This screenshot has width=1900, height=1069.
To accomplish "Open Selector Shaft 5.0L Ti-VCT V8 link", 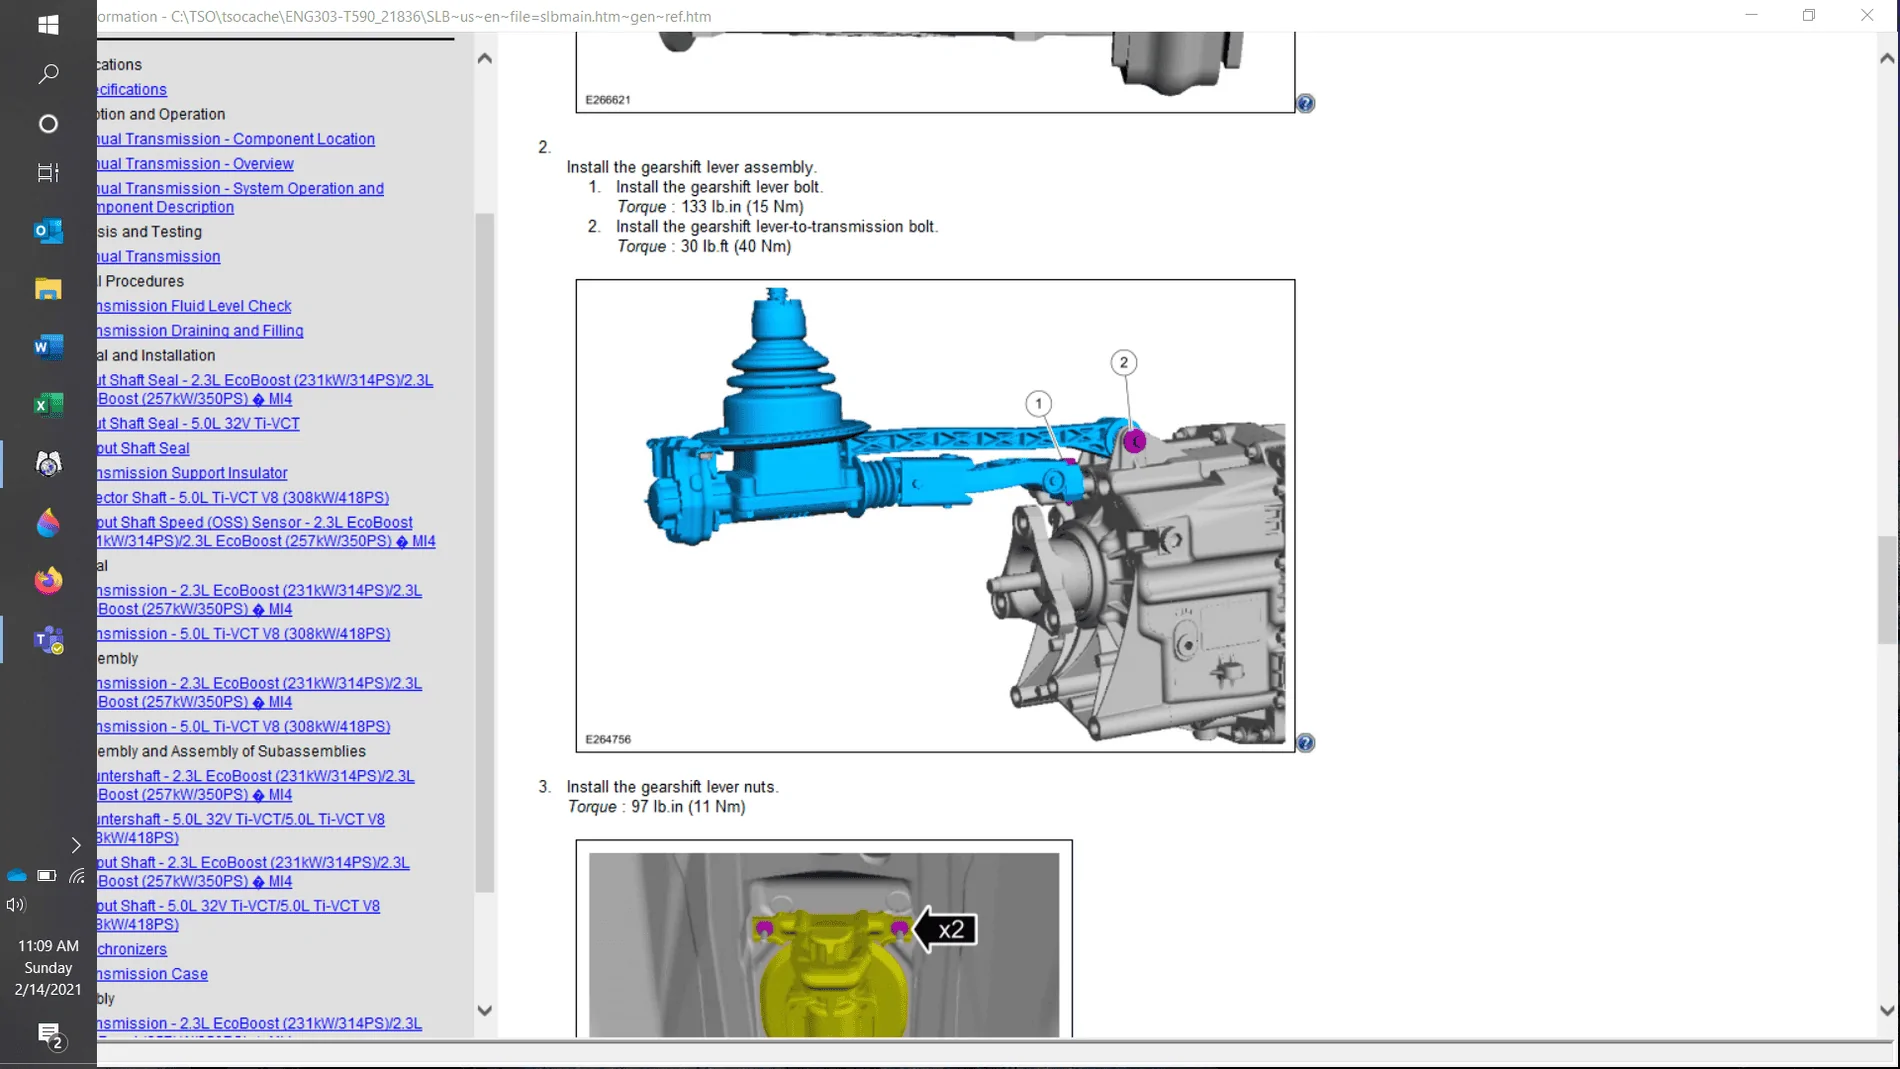I will pyautogui.click(x=243, y=498).
